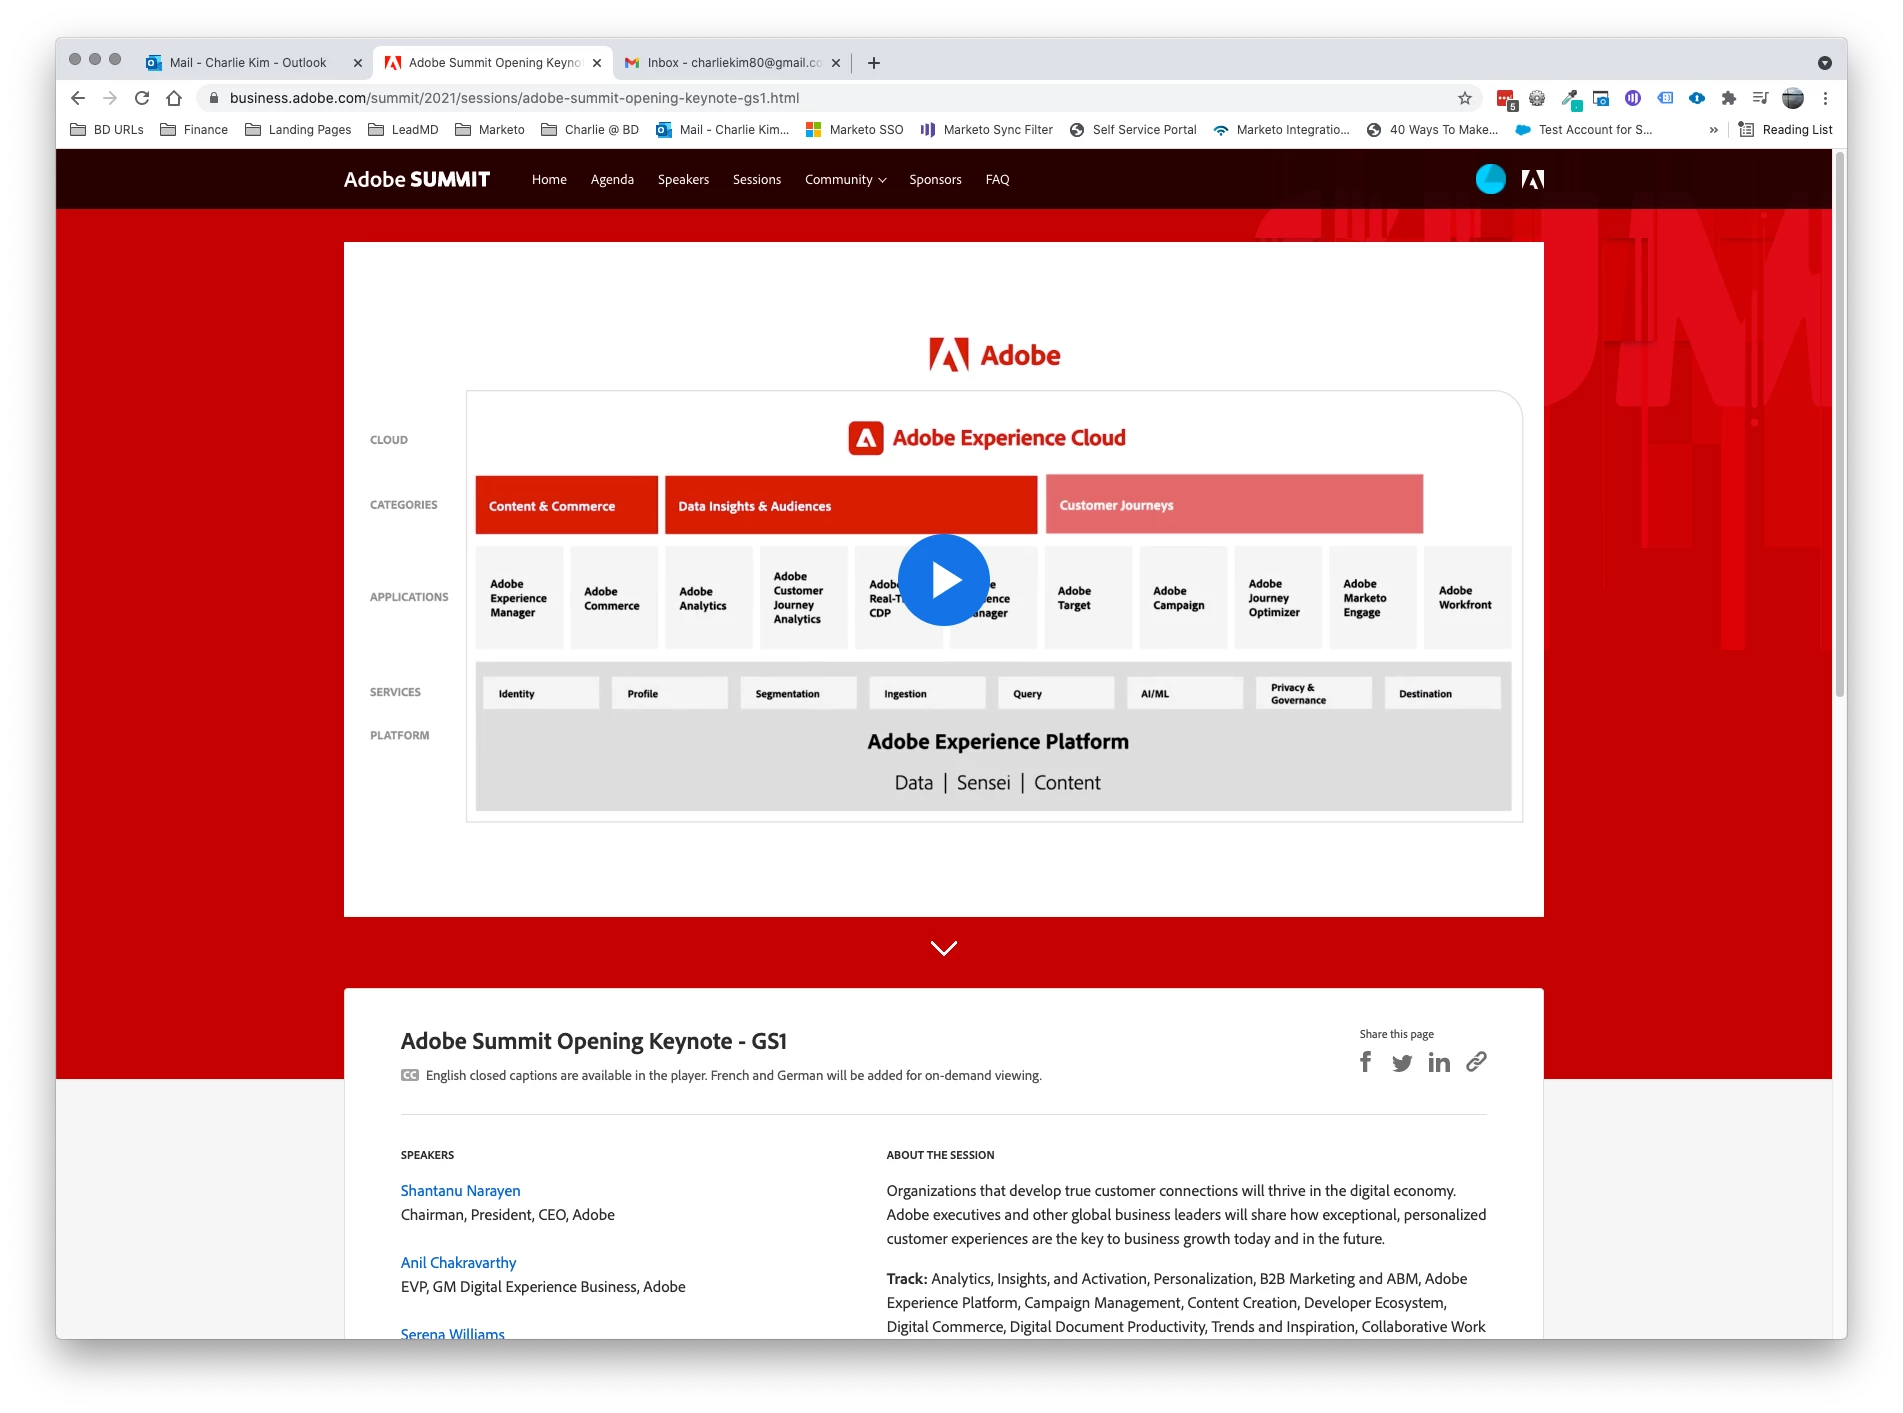1903x1413 pixels.
Task: Open the 40 Ways To Make bookmark
Action: (1432, 130)
